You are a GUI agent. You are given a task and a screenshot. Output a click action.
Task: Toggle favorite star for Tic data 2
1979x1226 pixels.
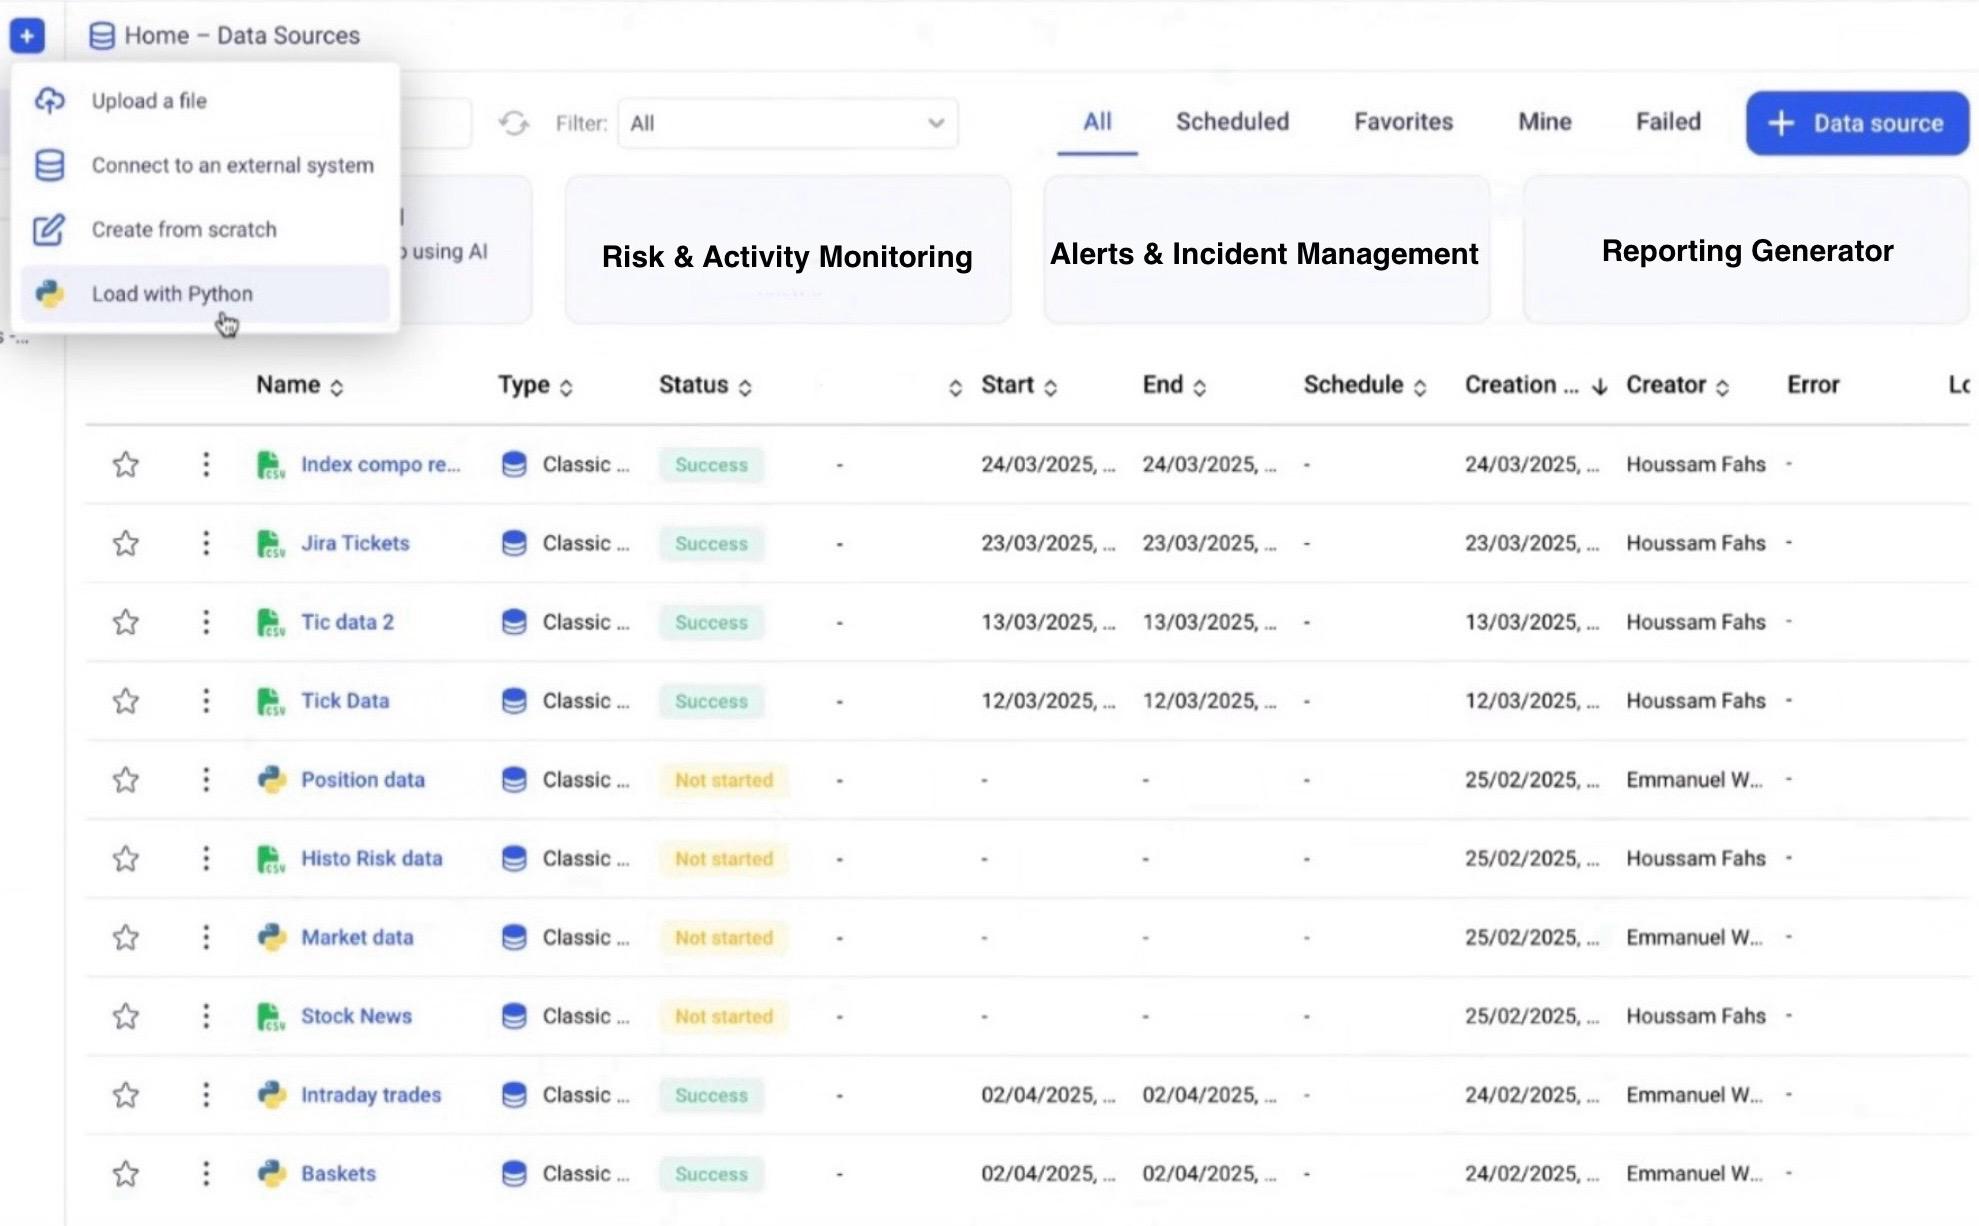tap(125, 622)
